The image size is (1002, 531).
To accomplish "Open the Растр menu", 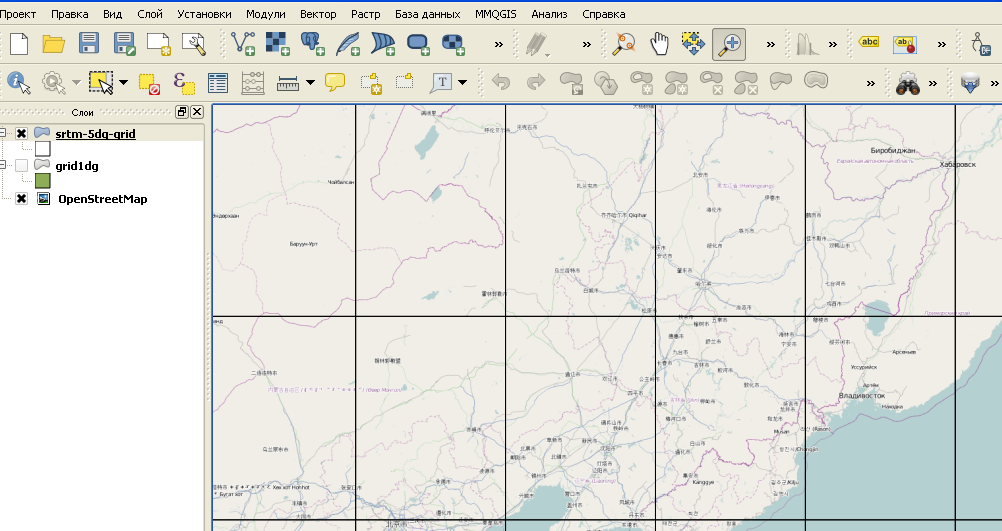I will tap(365, 14).
